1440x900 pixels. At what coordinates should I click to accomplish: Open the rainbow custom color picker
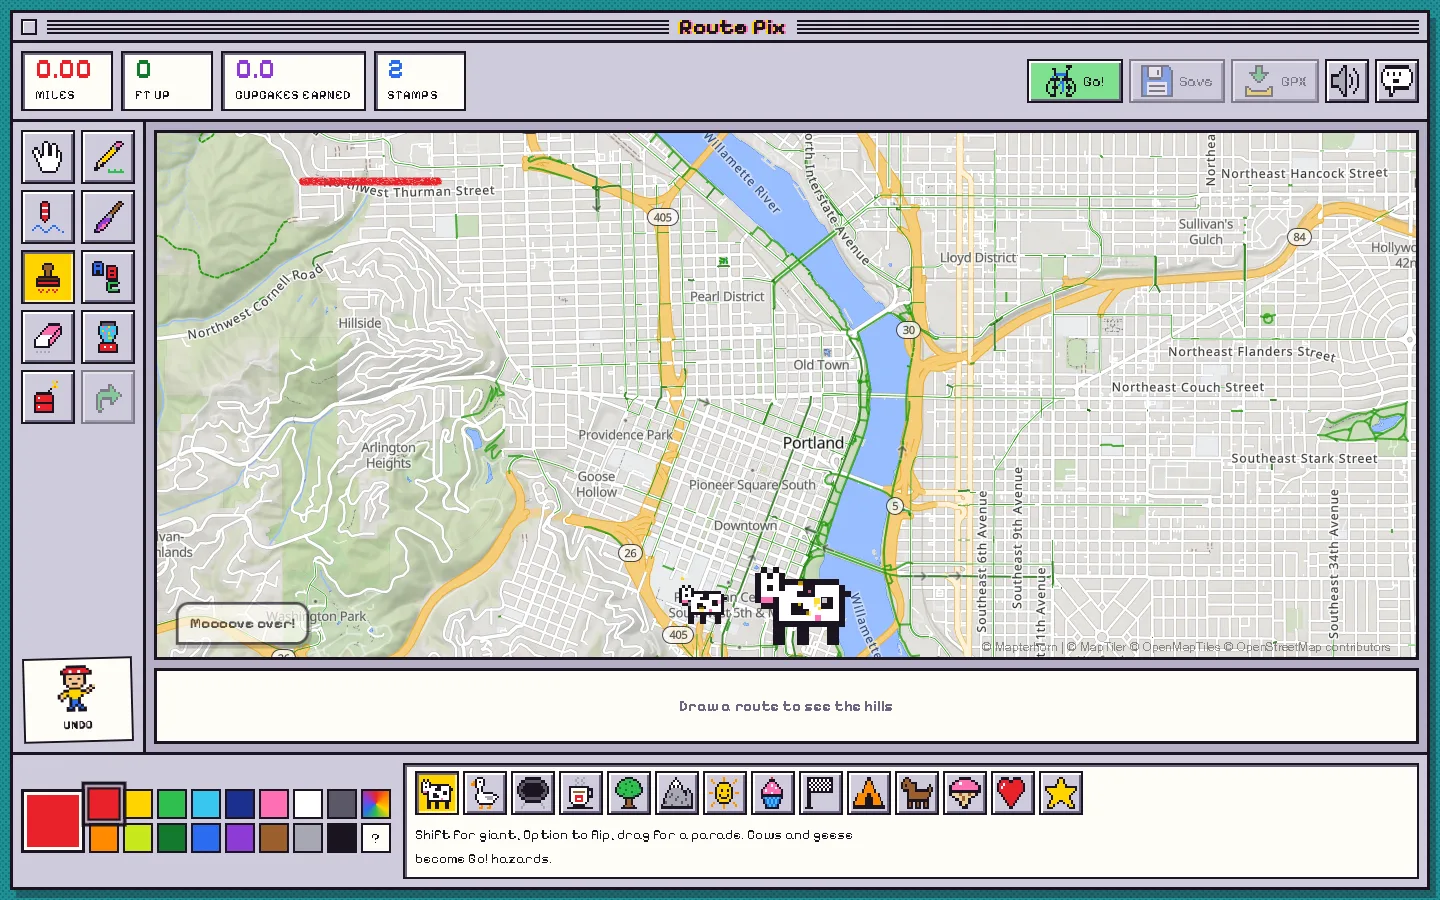click(376, 804)
